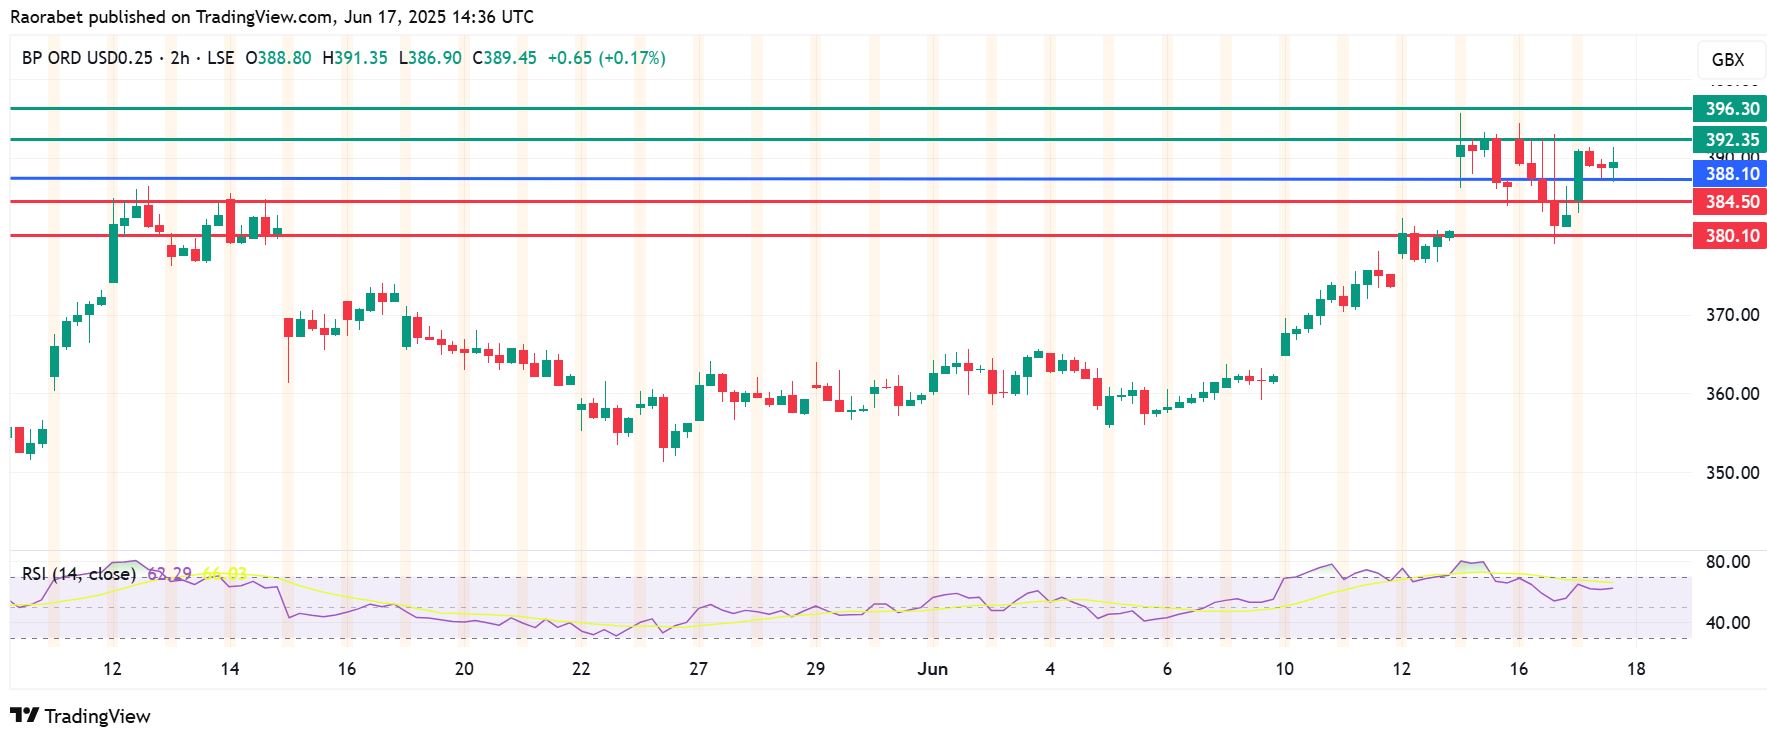Click the 40.00 RSI scale label
The image size is (1767, 733).
(x=1727, y=623)
